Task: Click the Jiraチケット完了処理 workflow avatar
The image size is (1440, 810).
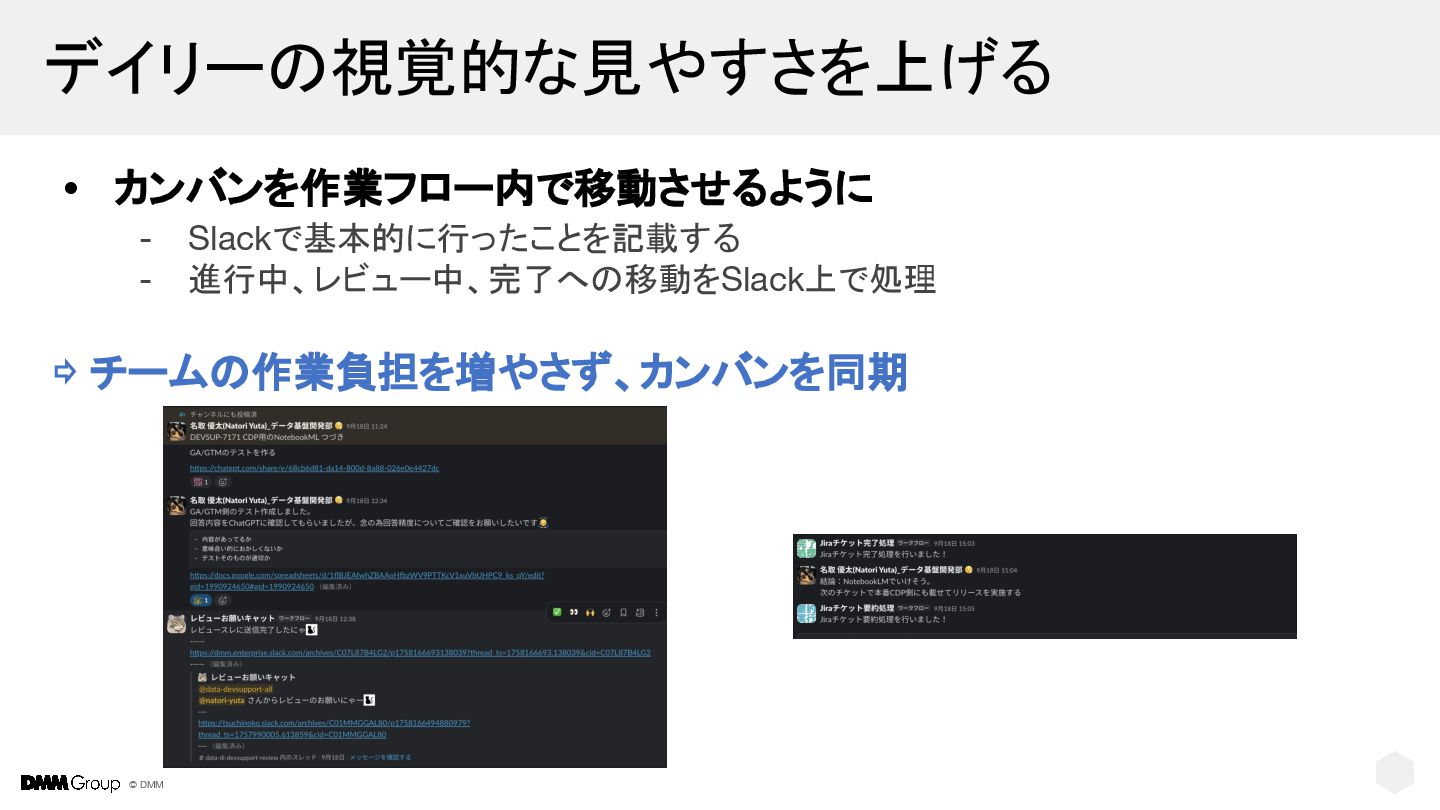Action: point(806,548)
